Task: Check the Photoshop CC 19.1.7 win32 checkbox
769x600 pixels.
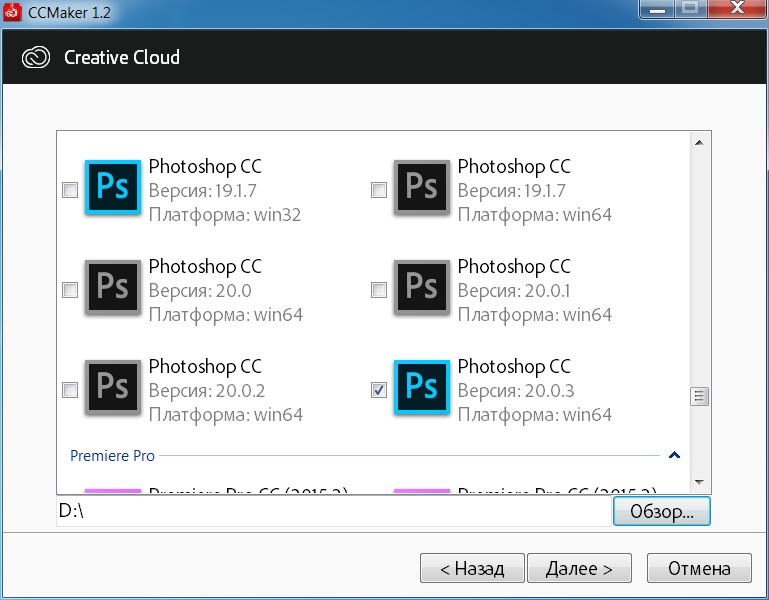Action: [70, 190]
